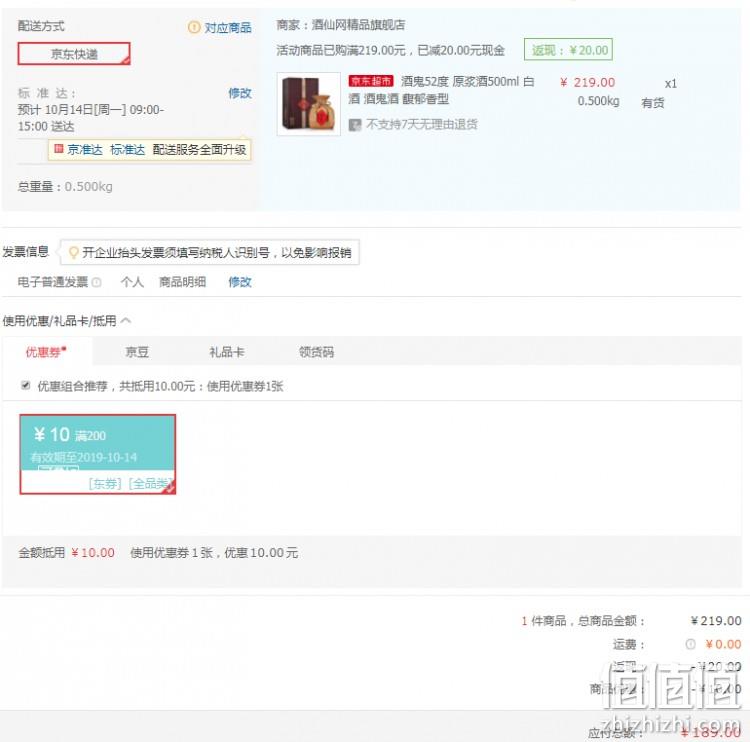
Task: Toggle the 优惠组合推荐 checkbox
Action: pos(26,385)
